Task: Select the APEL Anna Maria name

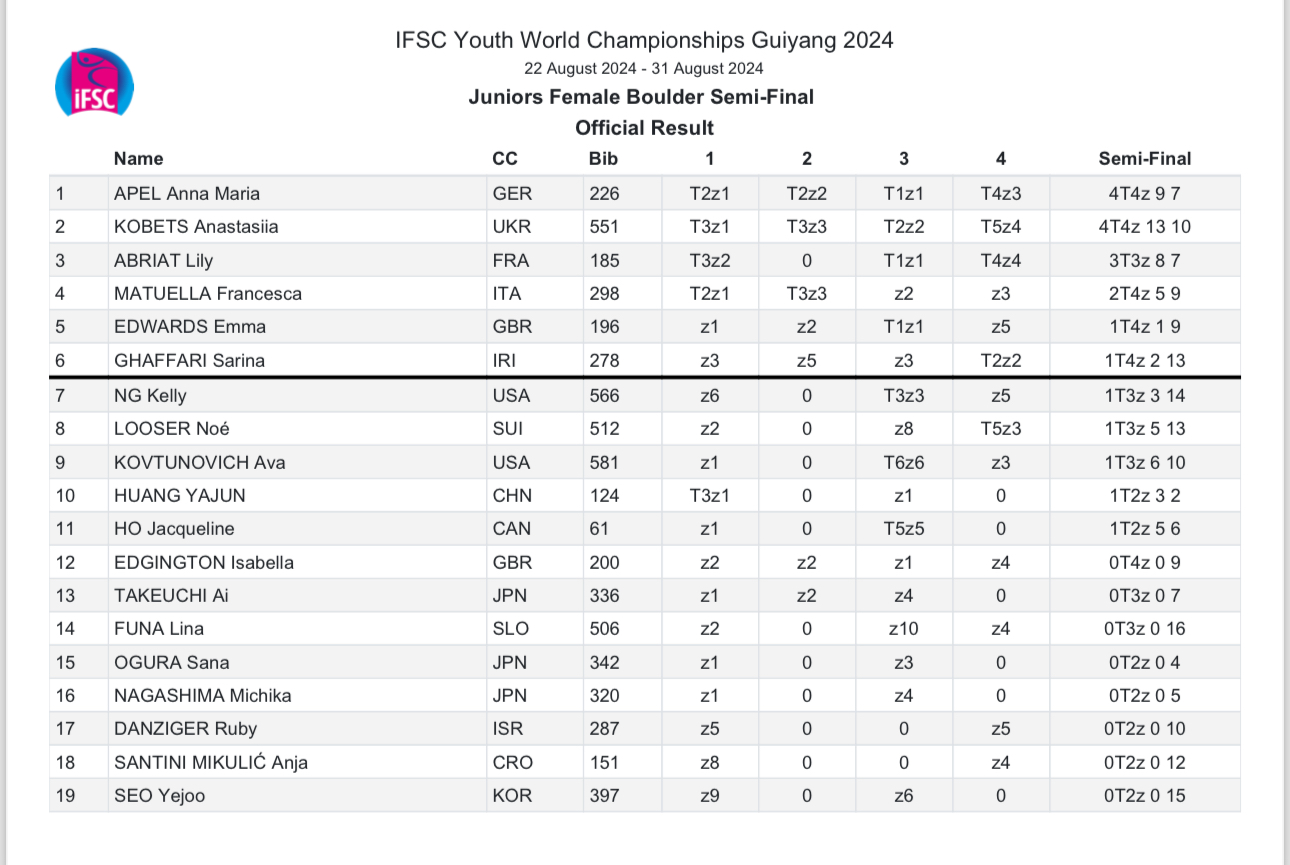Action: pos(187,194)
